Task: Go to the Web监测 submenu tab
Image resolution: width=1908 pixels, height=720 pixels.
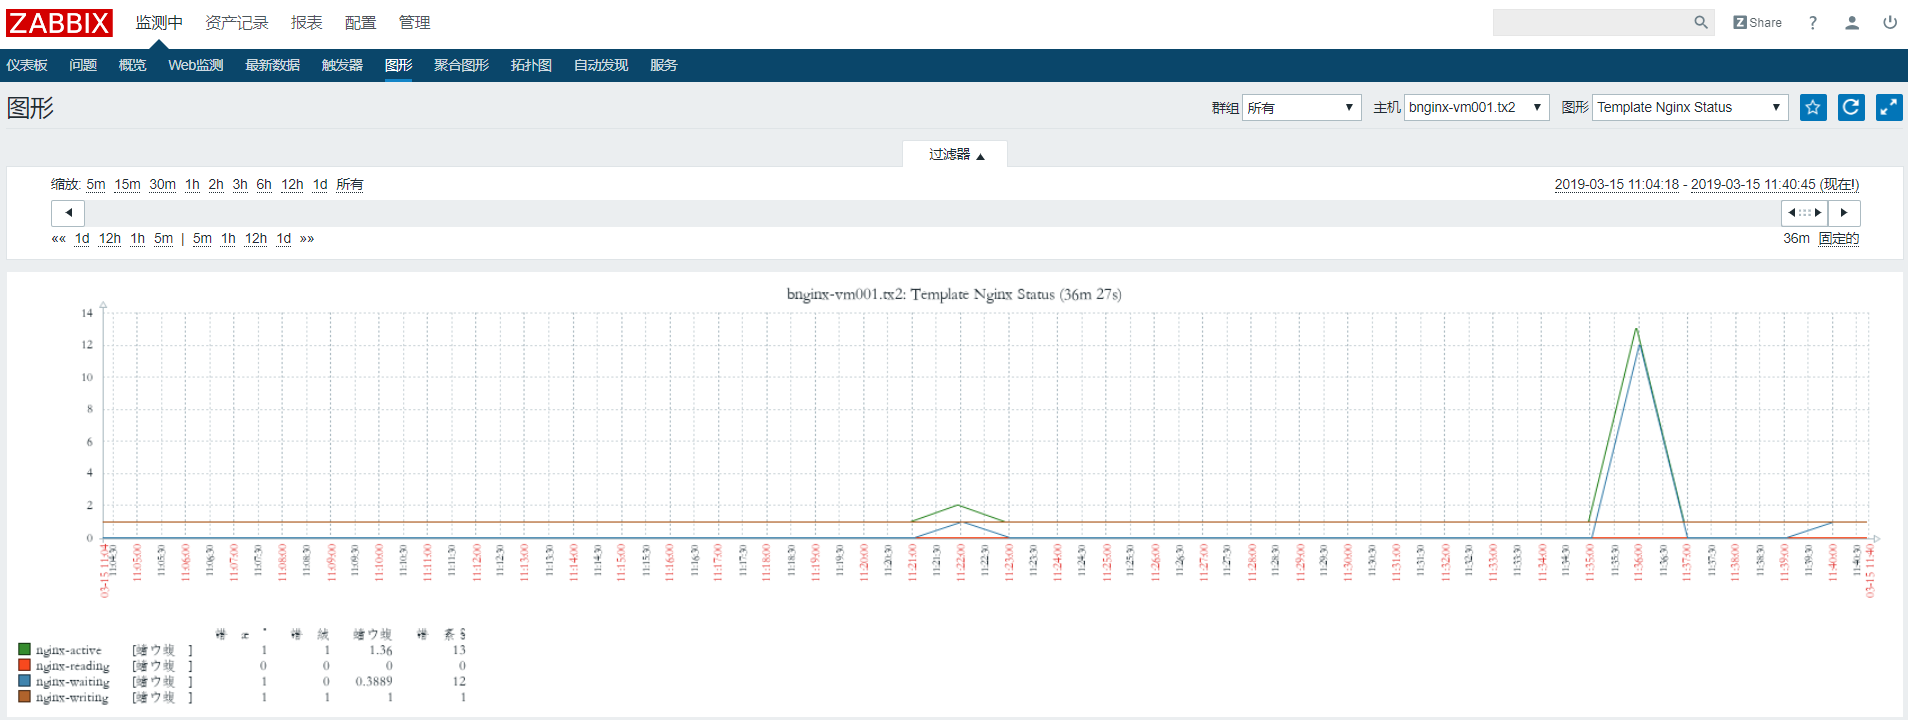Action: [x=195, y=65]
